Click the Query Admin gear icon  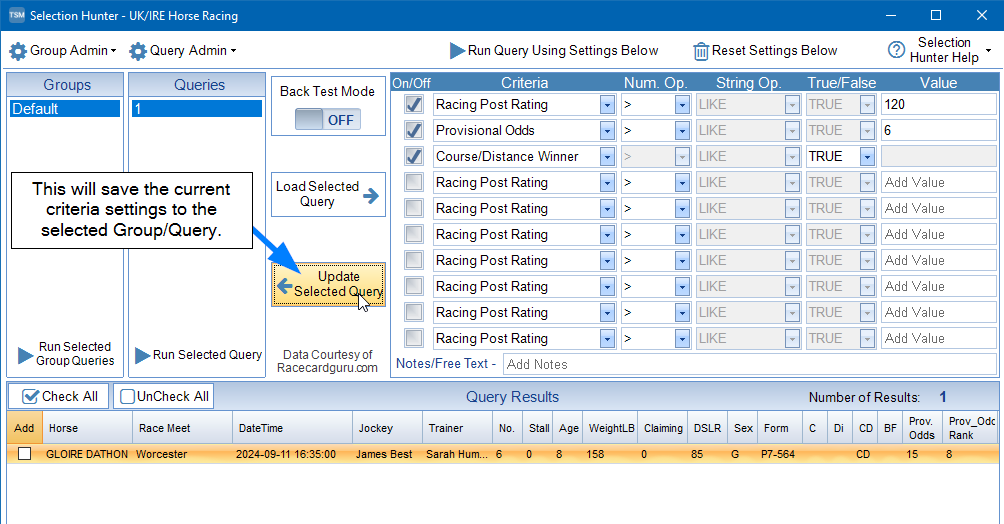tap(138, 51)
